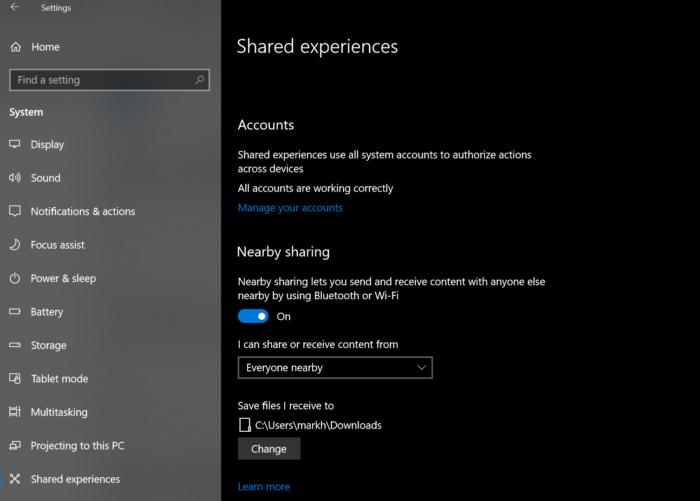The image size is (700, 501).
Task: Click the back arrow in Settings
Action: click(x=15, y=7)
